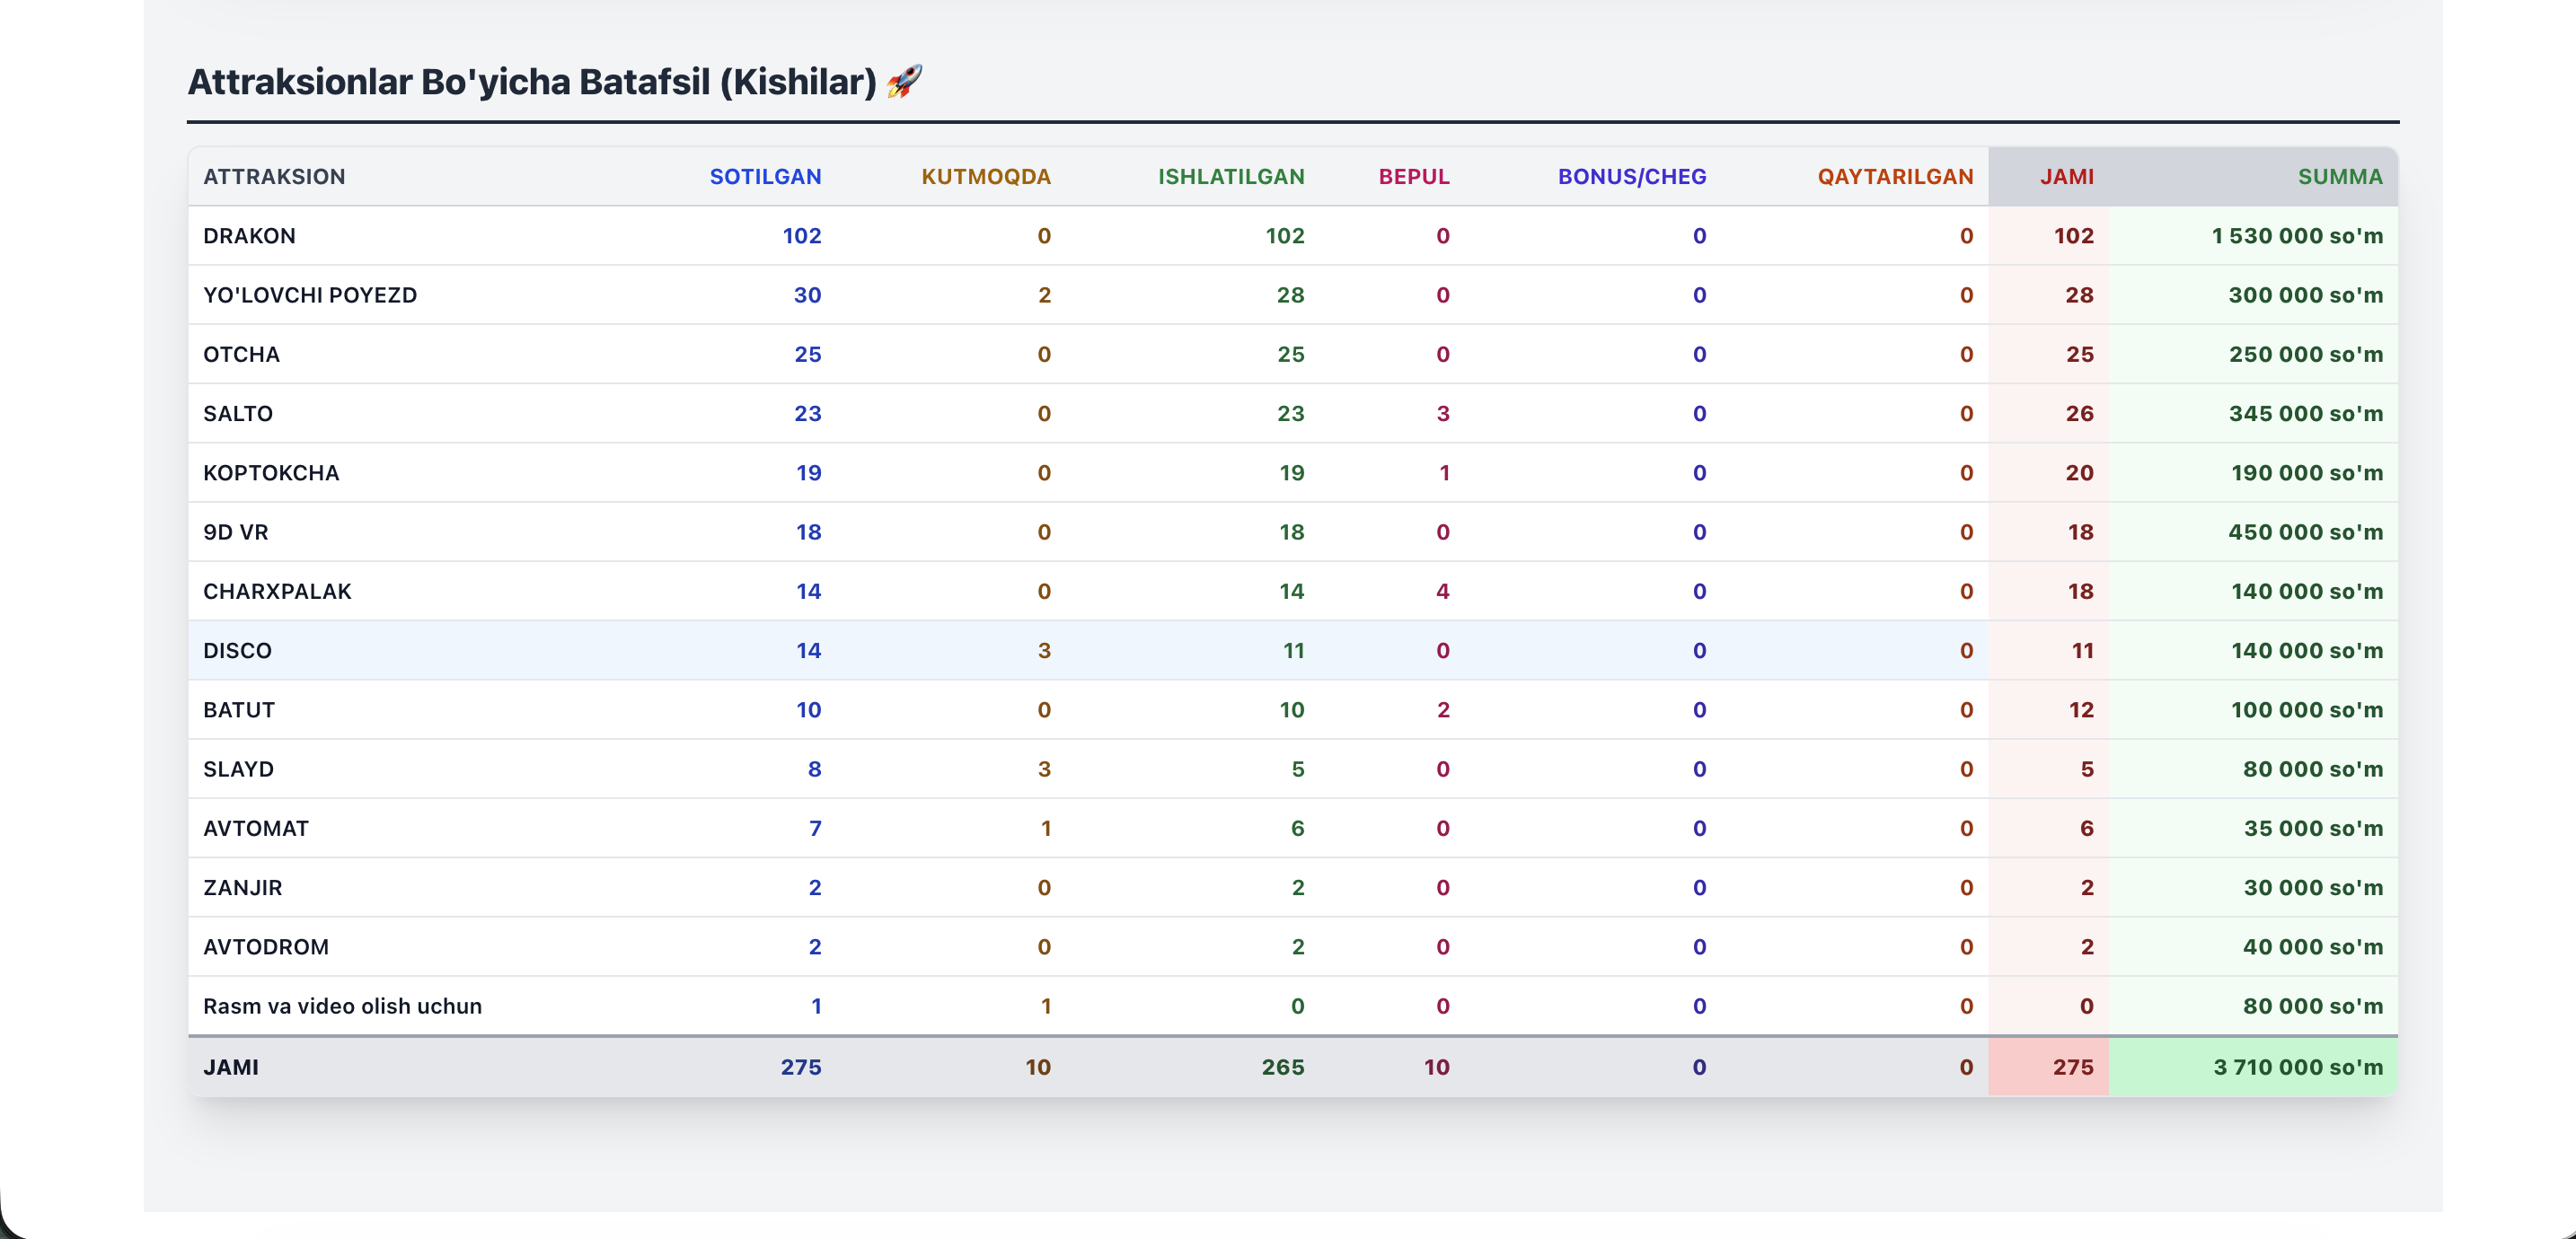Click the ISHLATILGAN column header

(x=1230, y=177)
